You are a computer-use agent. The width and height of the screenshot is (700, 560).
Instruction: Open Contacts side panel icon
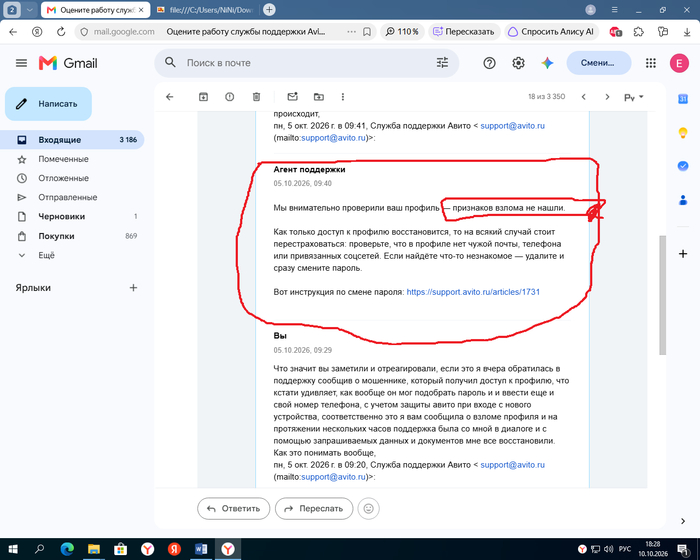pos(683,200)
